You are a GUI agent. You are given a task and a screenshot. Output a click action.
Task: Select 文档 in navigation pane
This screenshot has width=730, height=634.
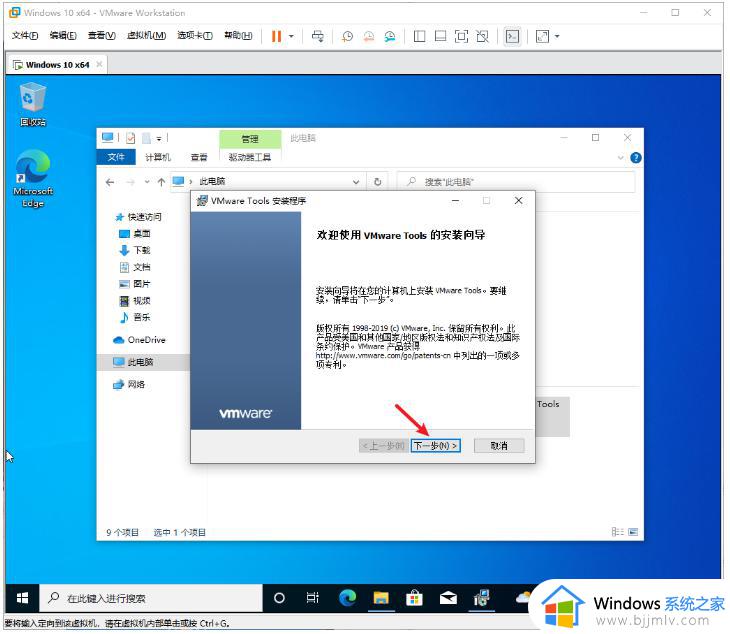point(135,267)
